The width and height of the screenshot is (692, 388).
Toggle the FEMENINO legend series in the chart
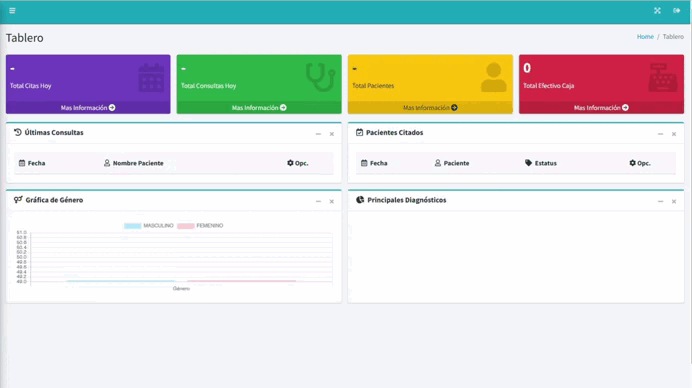coord(200,226)
